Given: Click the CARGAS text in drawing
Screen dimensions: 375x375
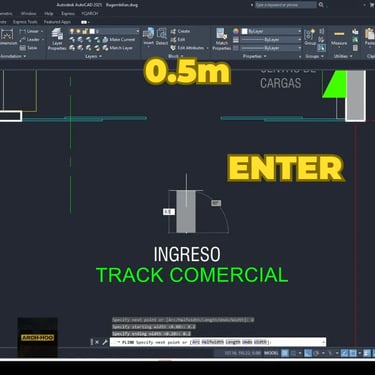Looking at the screenshot, I should pyautogui.click(x=281, y=83).
